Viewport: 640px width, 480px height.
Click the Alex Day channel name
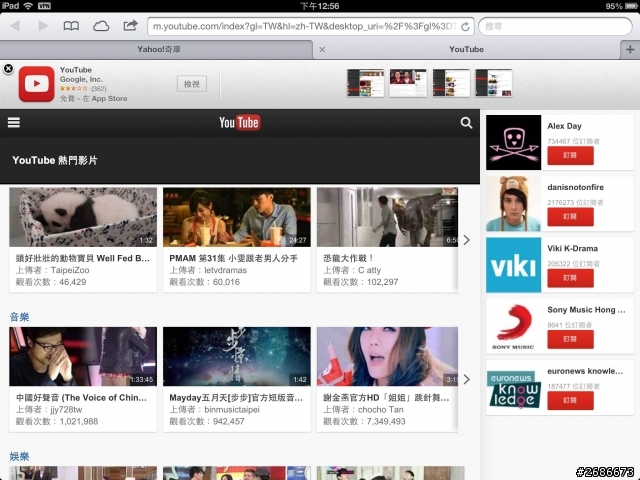tap(564, 126)
